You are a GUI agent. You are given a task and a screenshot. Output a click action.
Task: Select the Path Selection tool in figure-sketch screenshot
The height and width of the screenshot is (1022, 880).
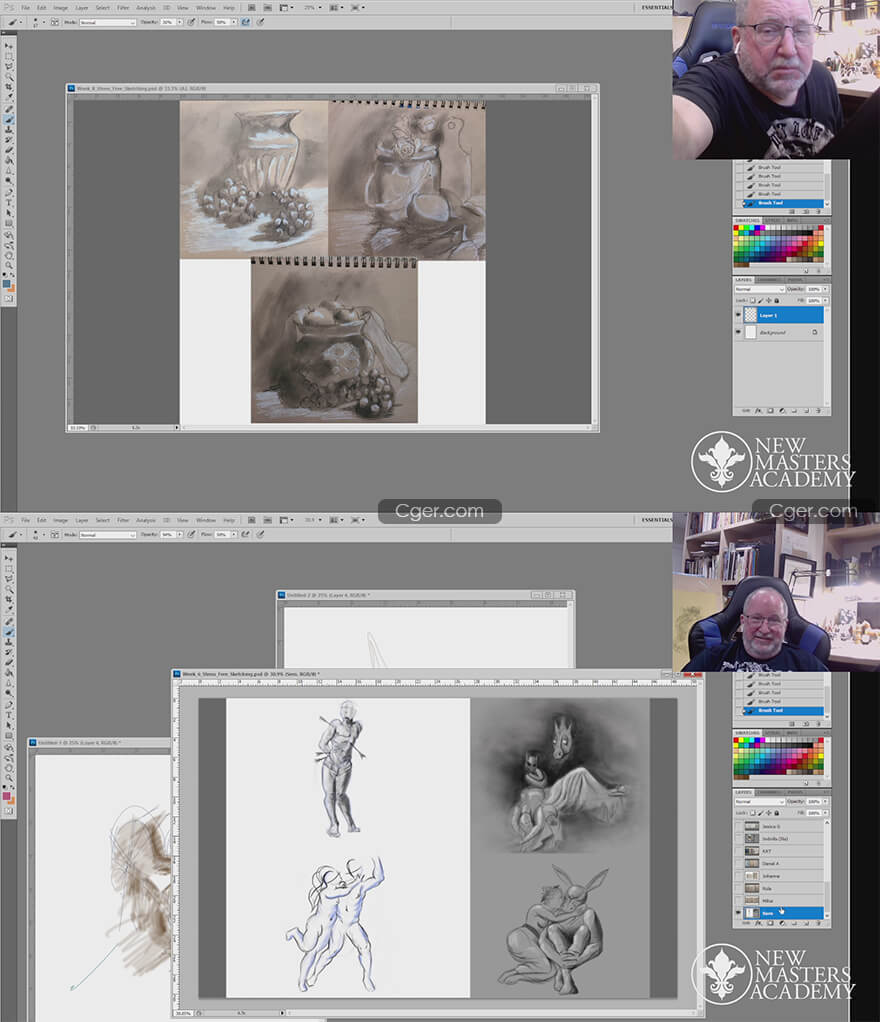pyautogui.click(x=8, y=725)
